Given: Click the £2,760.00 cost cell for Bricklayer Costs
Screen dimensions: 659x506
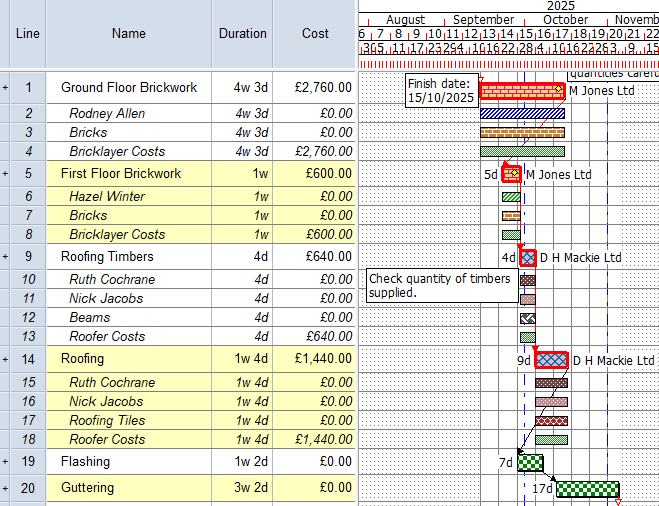Looking at the screenshot, I should (315, 152).
